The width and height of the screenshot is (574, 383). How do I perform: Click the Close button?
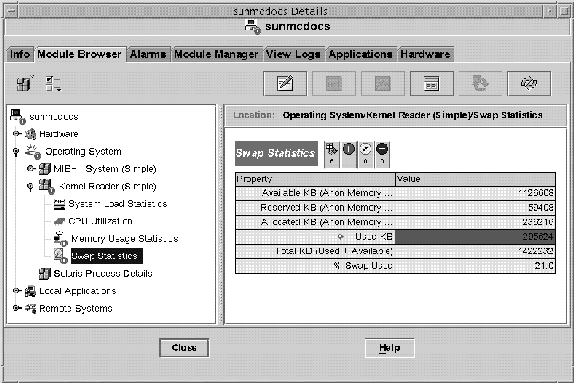click(184, 347)
